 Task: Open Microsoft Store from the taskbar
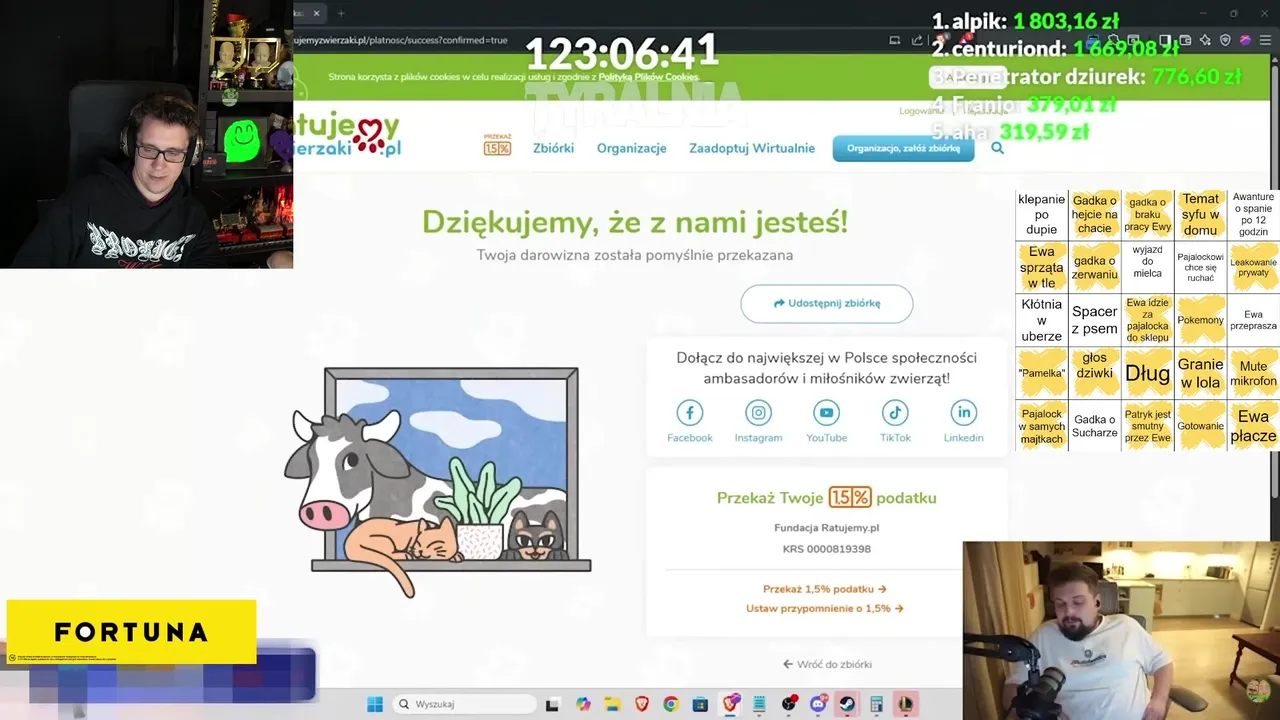click(700, 704)
